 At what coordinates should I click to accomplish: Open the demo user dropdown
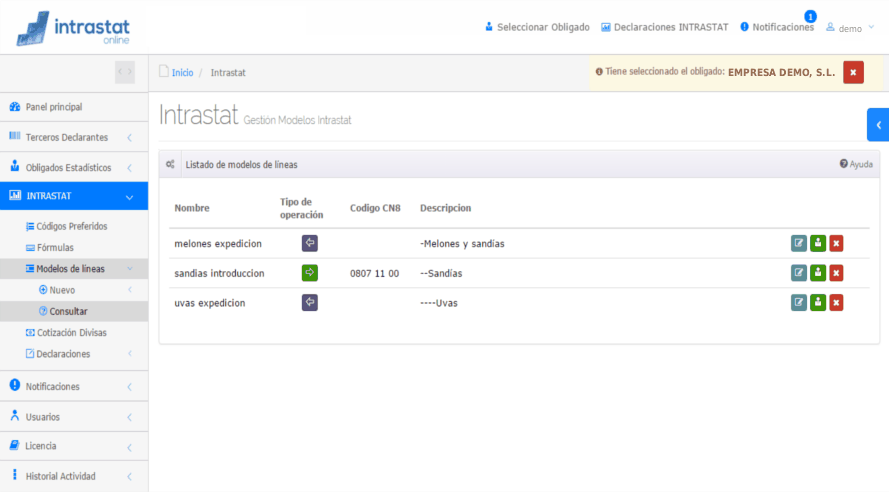point(850,28)
